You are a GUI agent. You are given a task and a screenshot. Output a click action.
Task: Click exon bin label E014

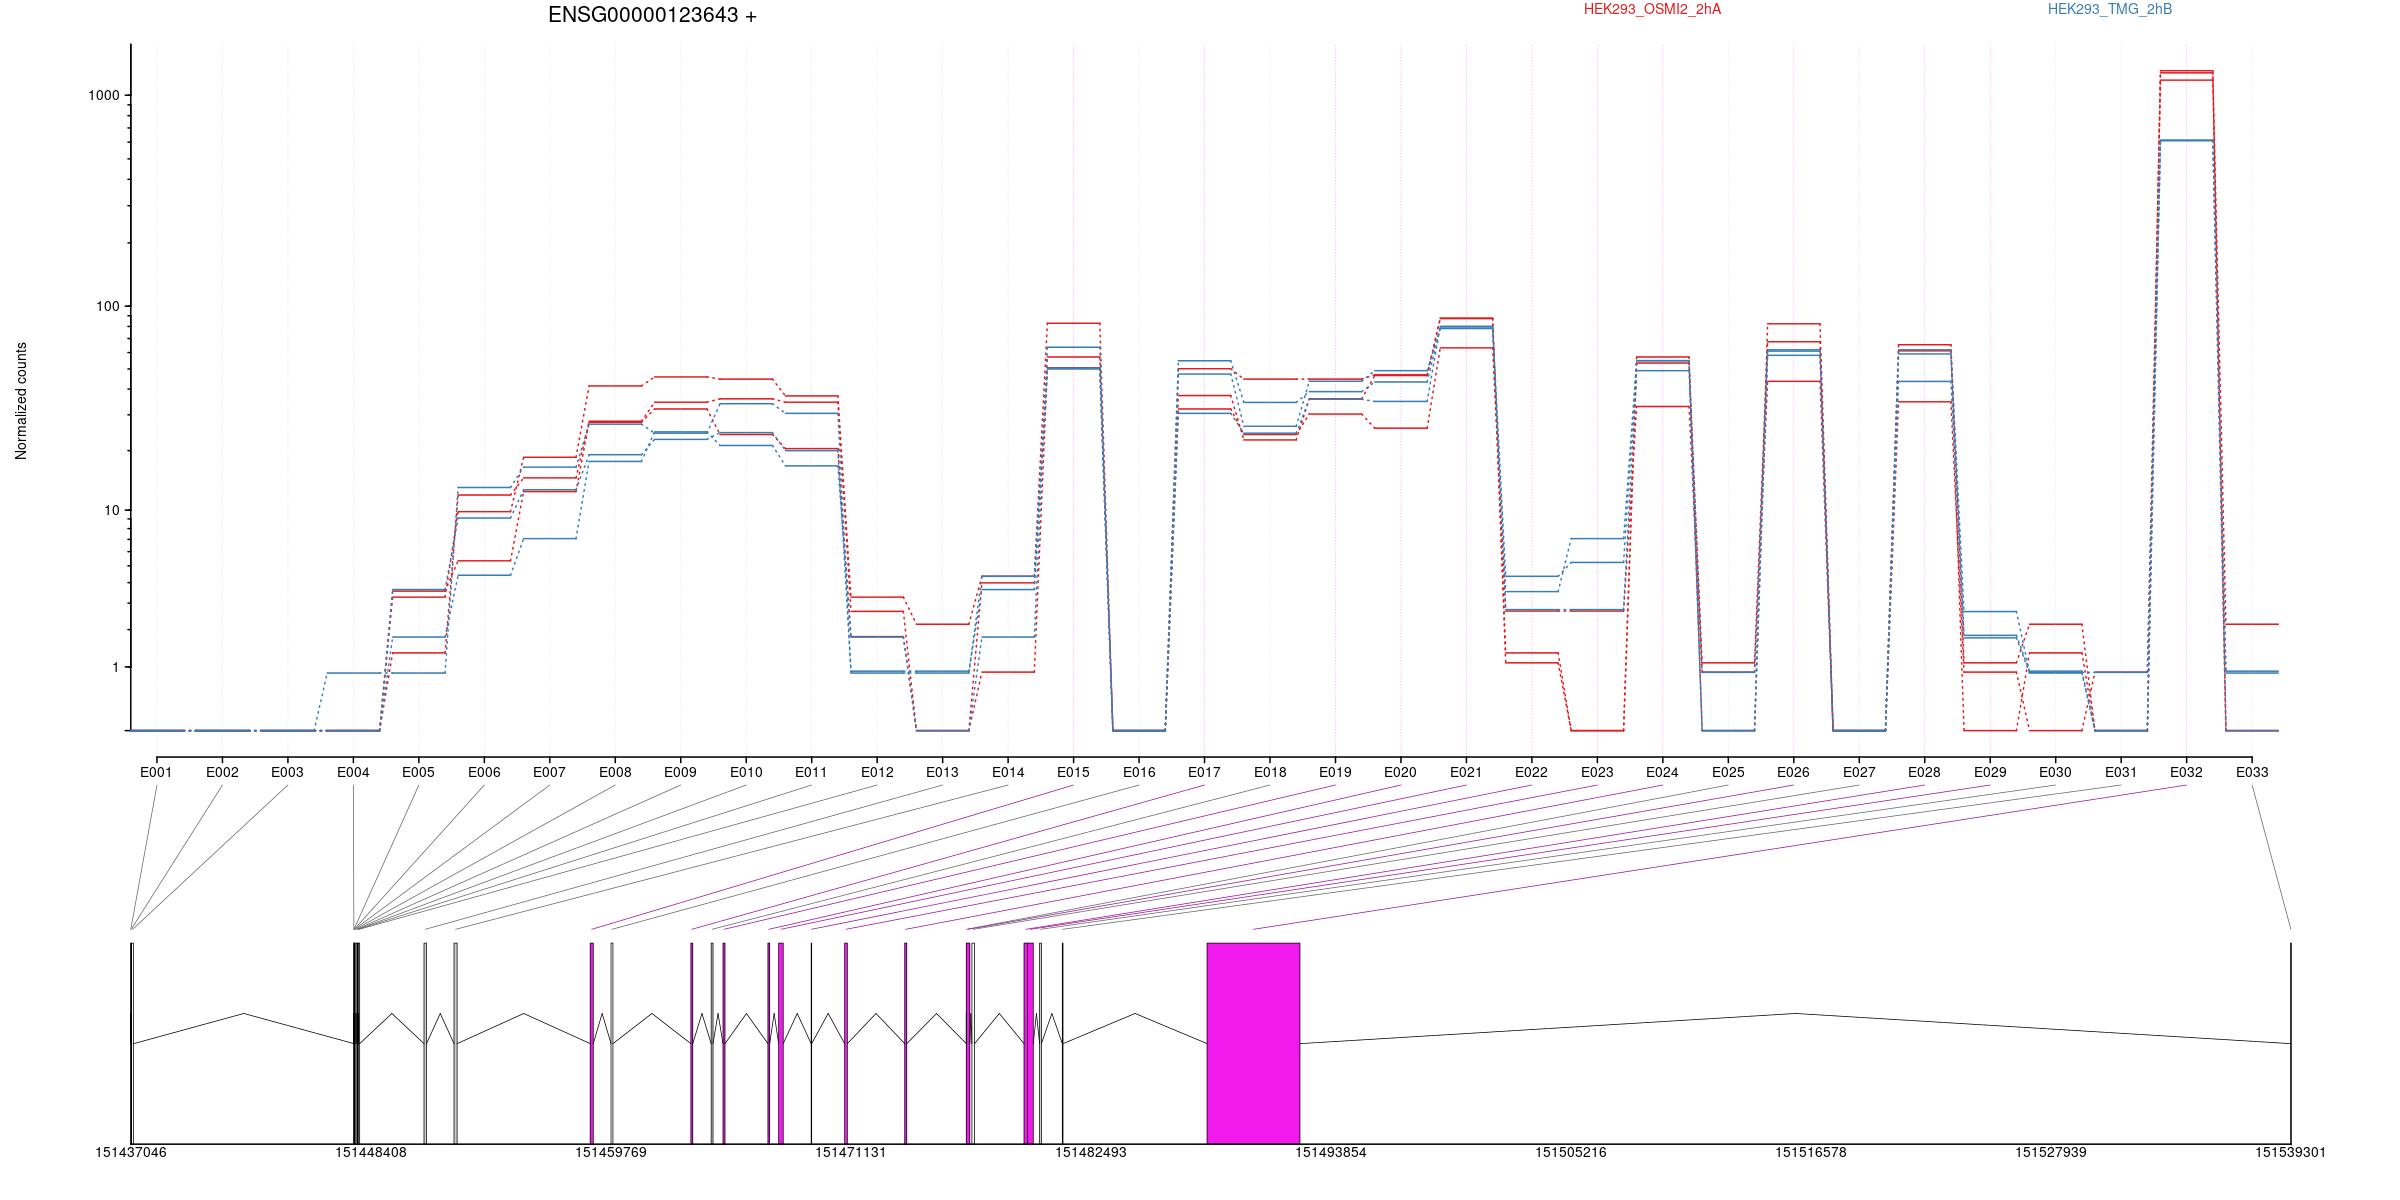(1008, 772)
